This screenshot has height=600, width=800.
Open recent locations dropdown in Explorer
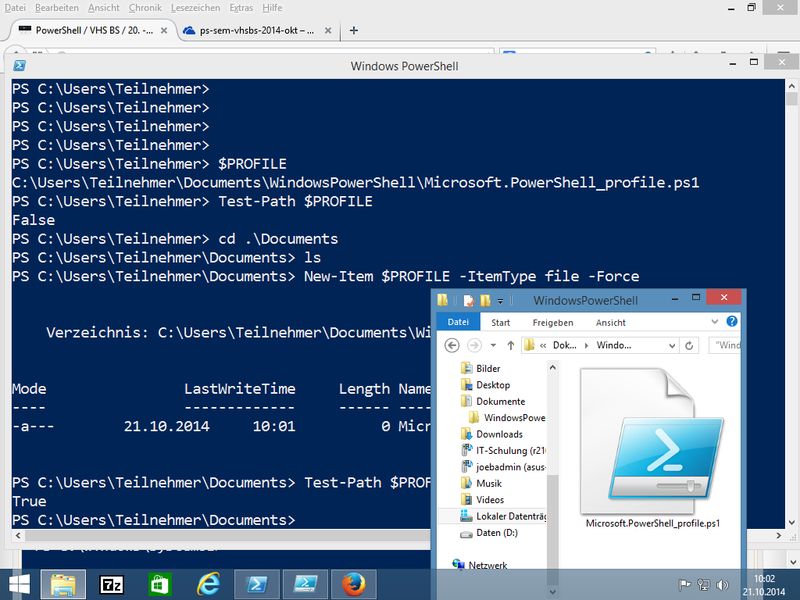(493, 345)
